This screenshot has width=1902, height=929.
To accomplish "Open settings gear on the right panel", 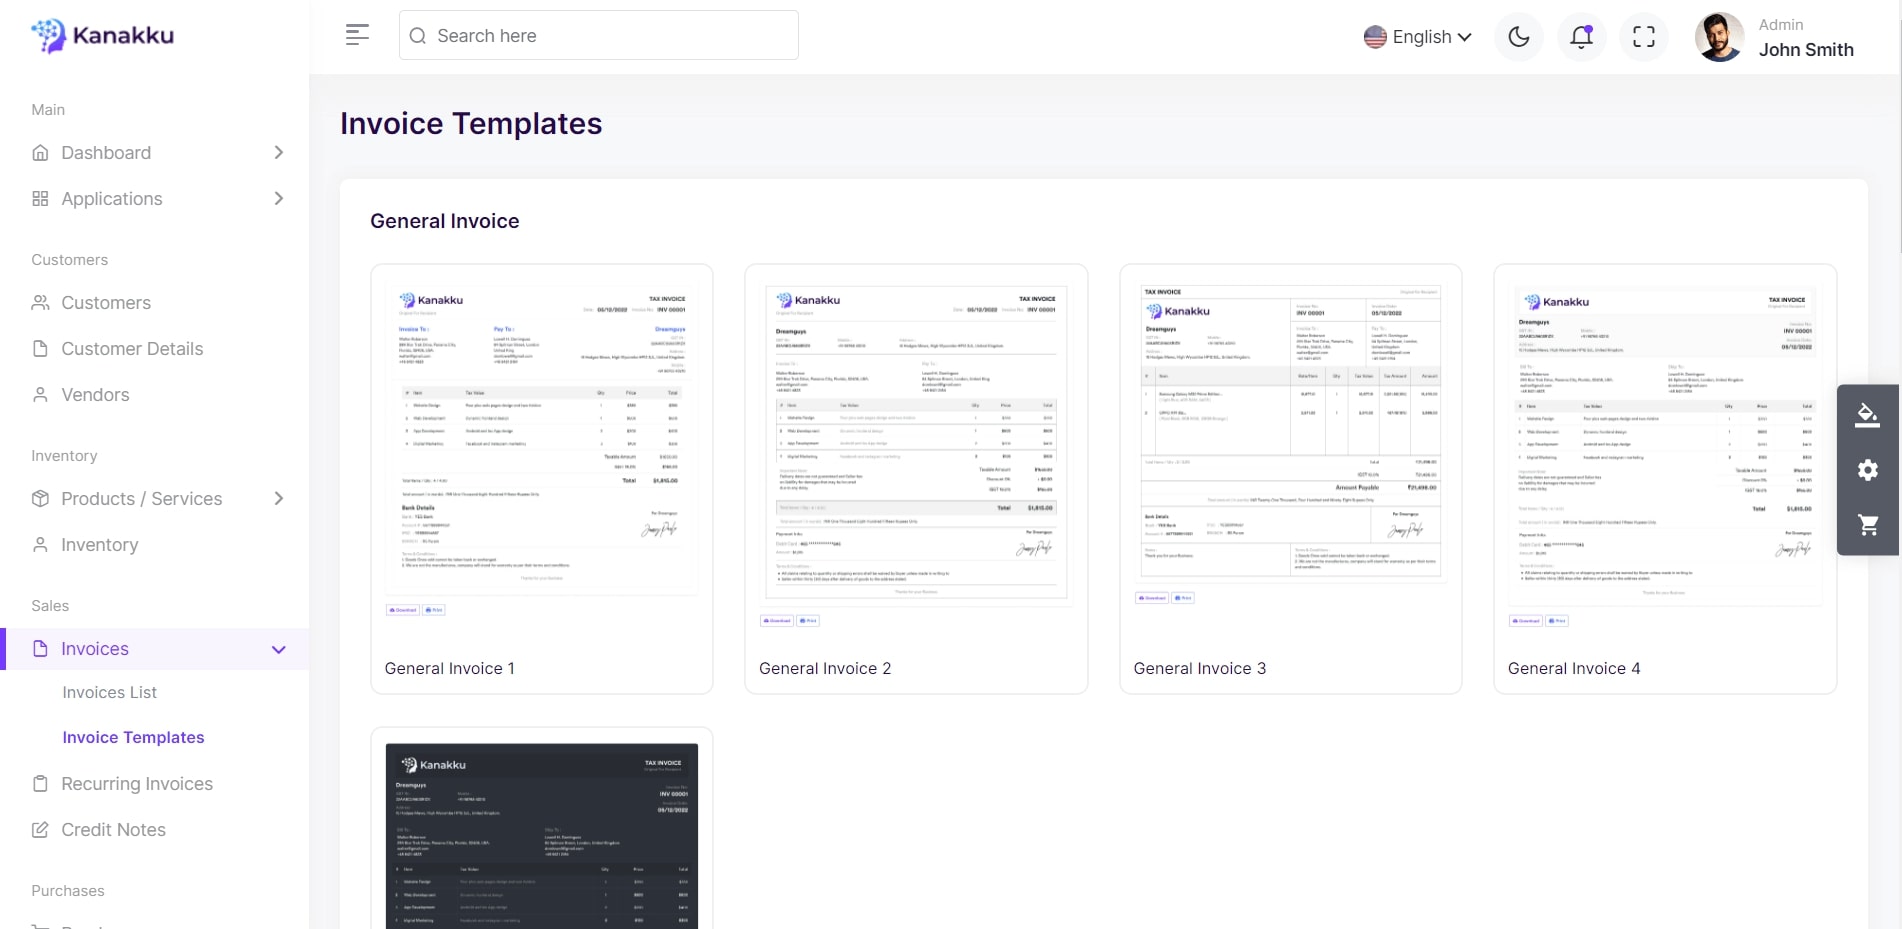I will point(1866,470).
